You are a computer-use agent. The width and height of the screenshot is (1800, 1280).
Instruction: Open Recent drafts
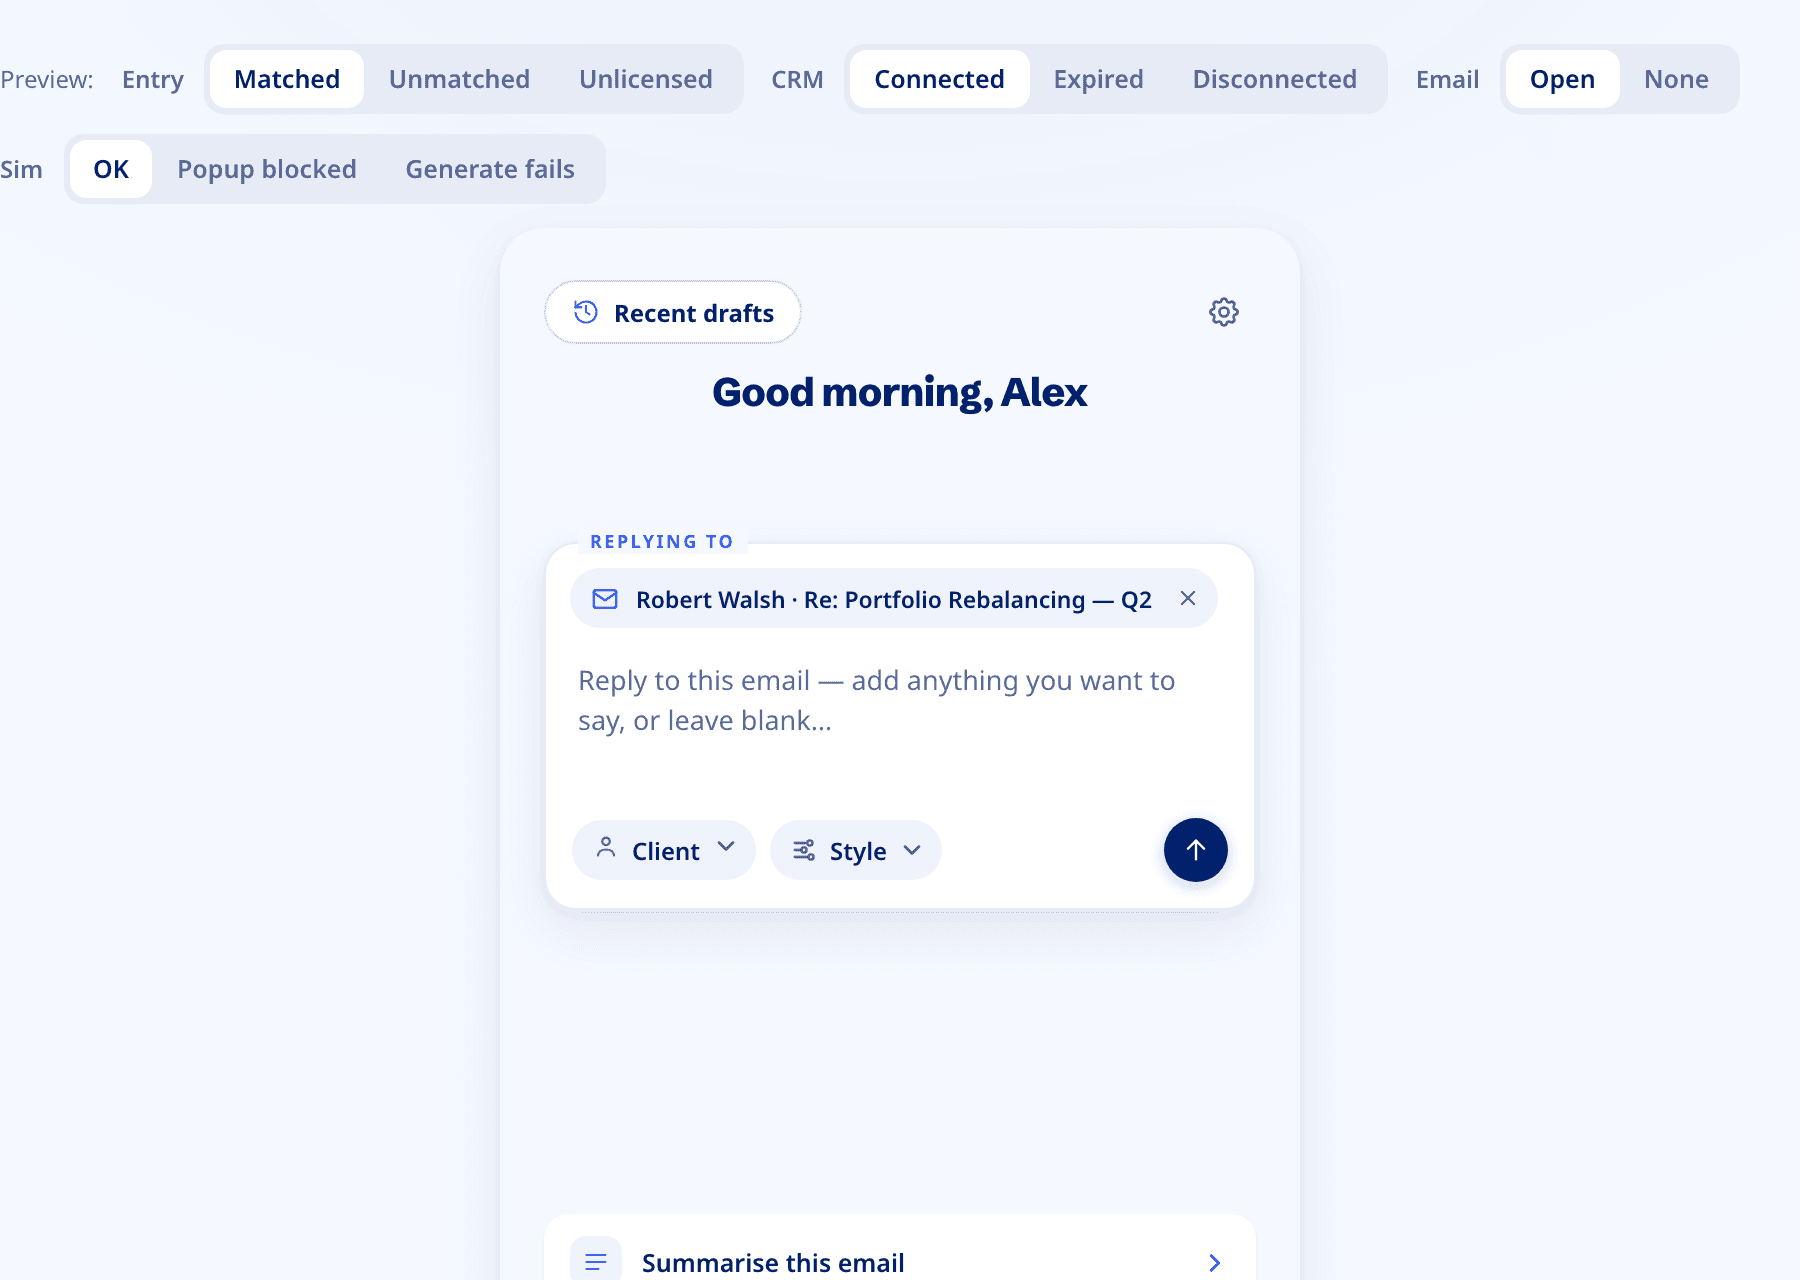(672, 312)
